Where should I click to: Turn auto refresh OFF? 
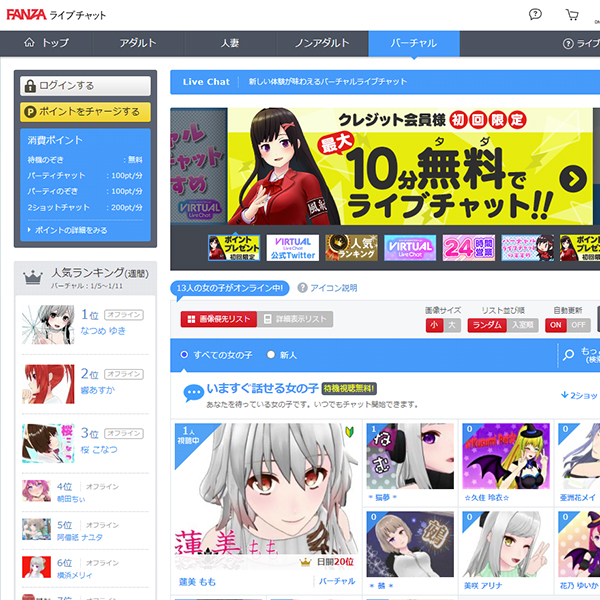[578, 325]
